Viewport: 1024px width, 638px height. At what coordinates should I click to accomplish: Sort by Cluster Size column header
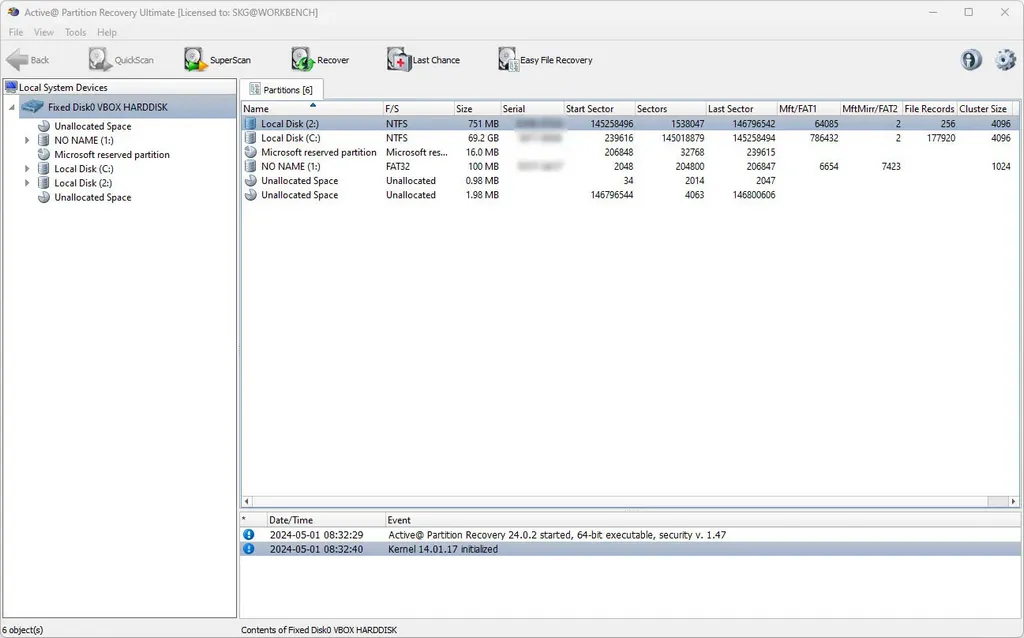tap(984, 108)
